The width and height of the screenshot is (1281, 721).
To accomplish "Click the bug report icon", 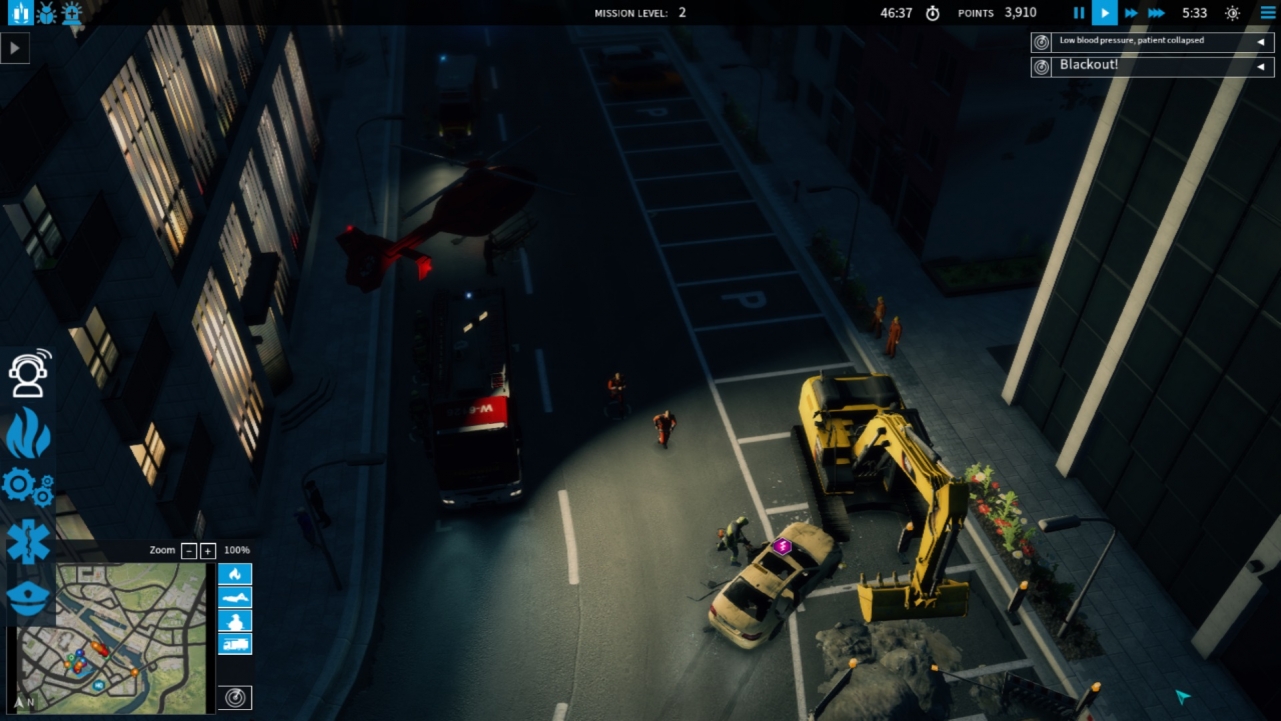I will pyautogui.click(x=47, y=13).
